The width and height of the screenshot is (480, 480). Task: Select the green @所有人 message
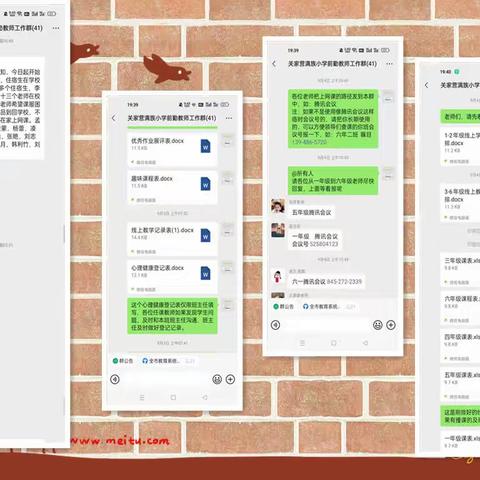tap(333, 181)
